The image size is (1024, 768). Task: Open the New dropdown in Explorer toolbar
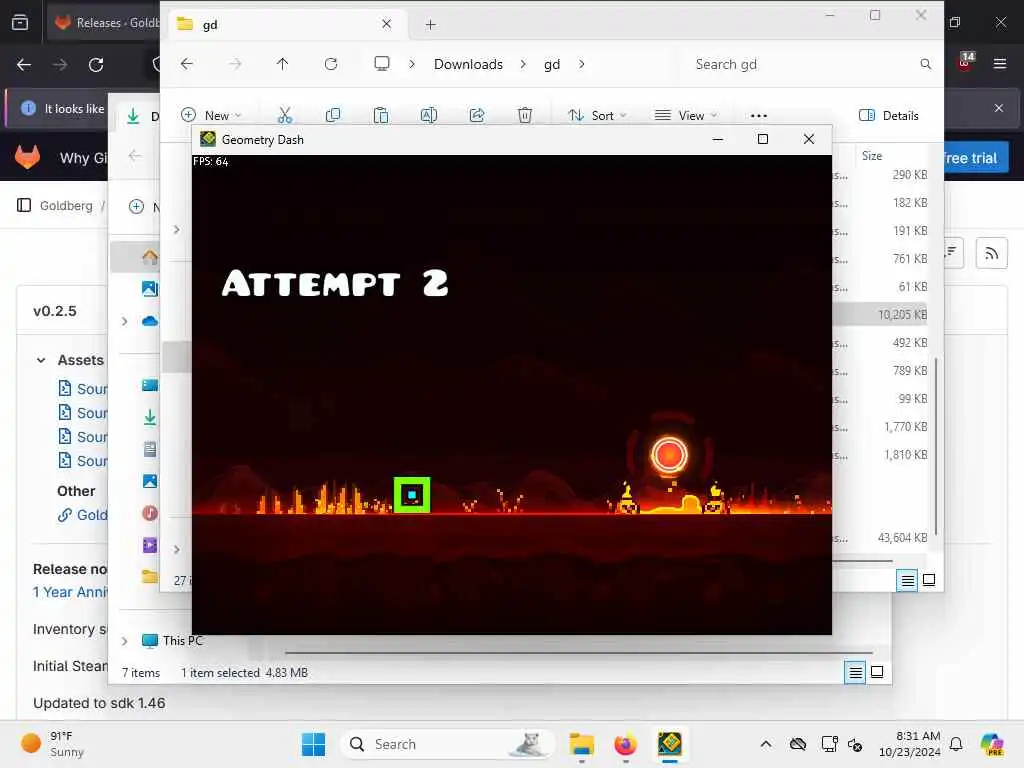pyautogui.click(x=211, y=116)
